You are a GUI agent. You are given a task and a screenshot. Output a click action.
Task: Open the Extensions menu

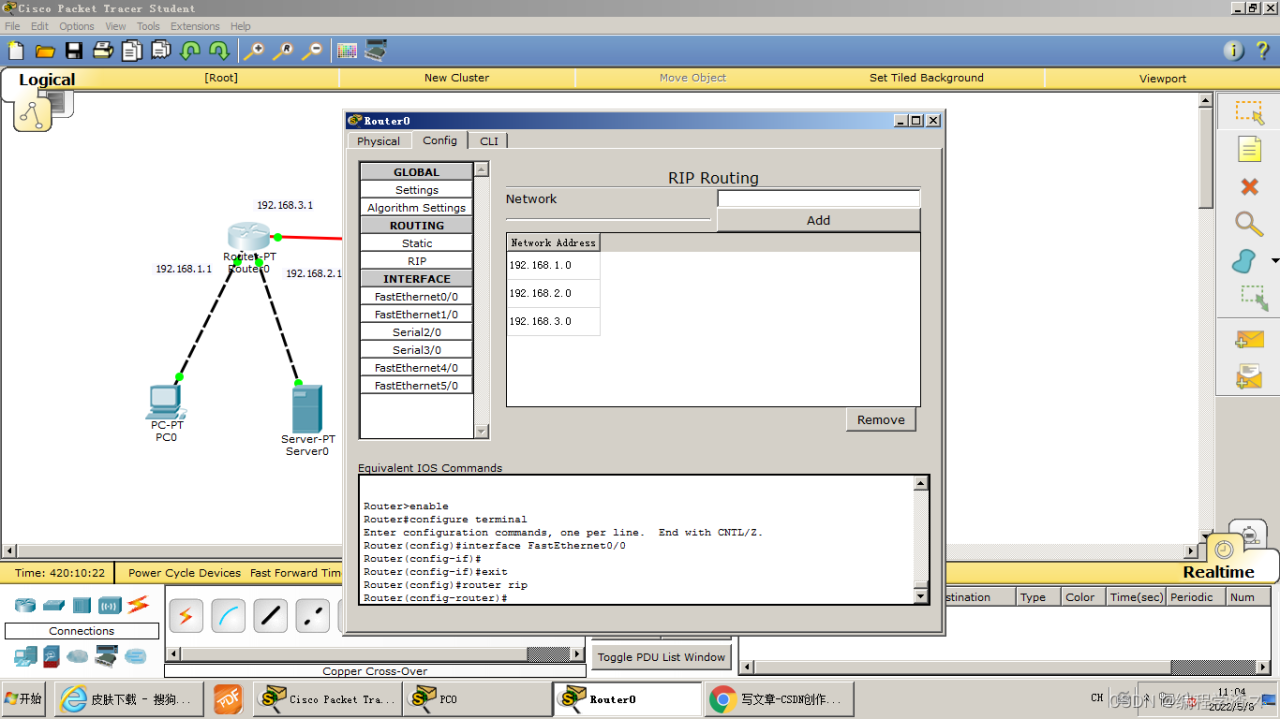[x=195, y=26]
